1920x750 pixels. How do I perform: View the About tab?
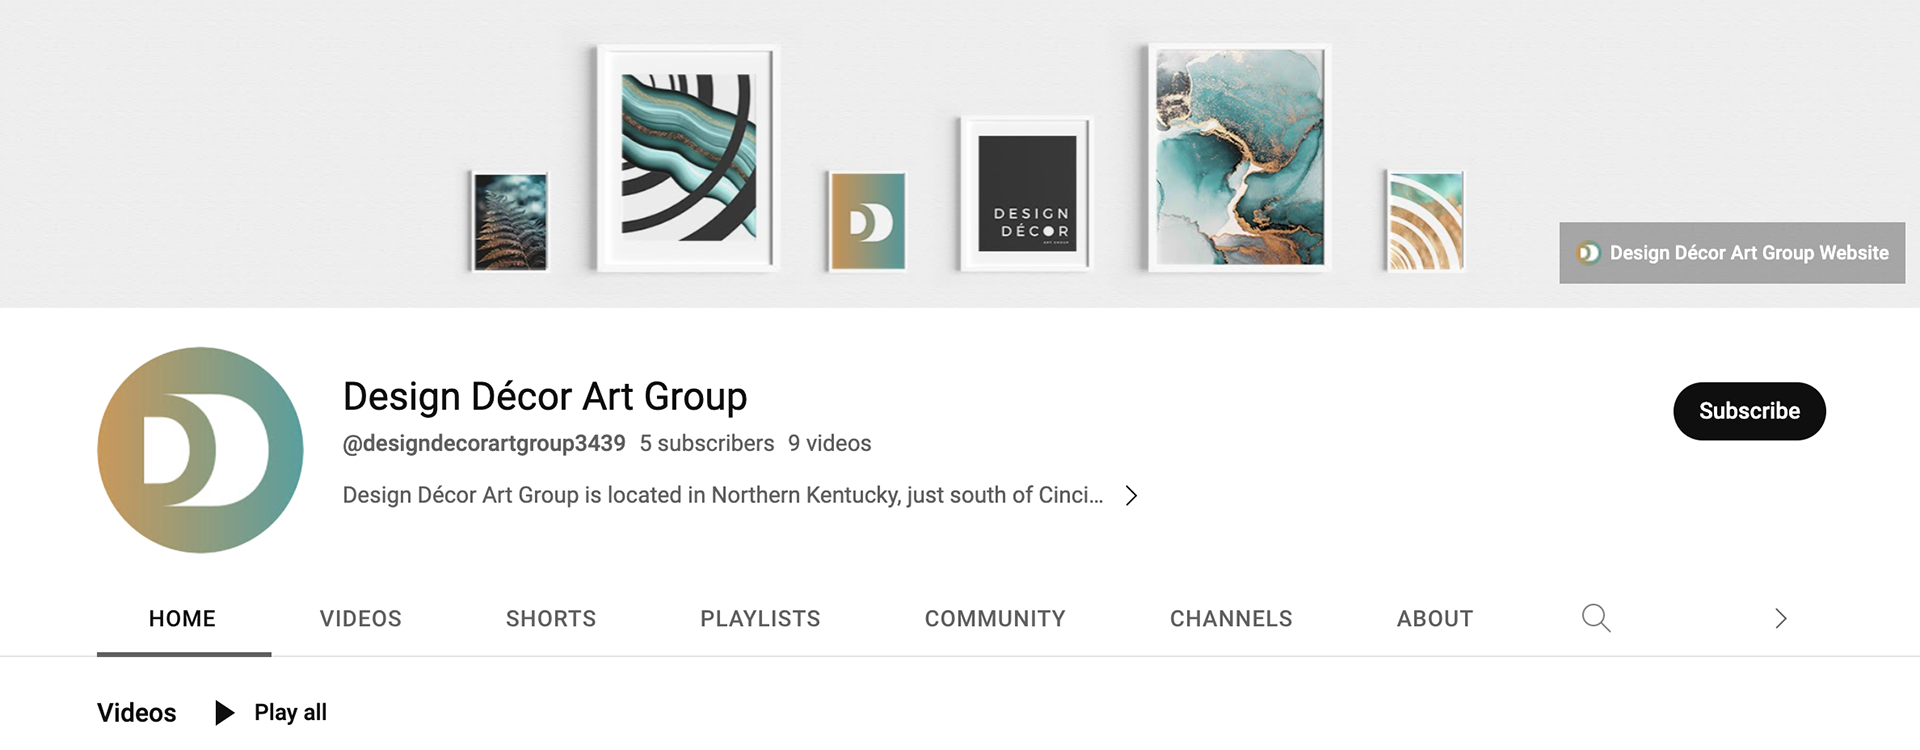(x=1434, y=619)
